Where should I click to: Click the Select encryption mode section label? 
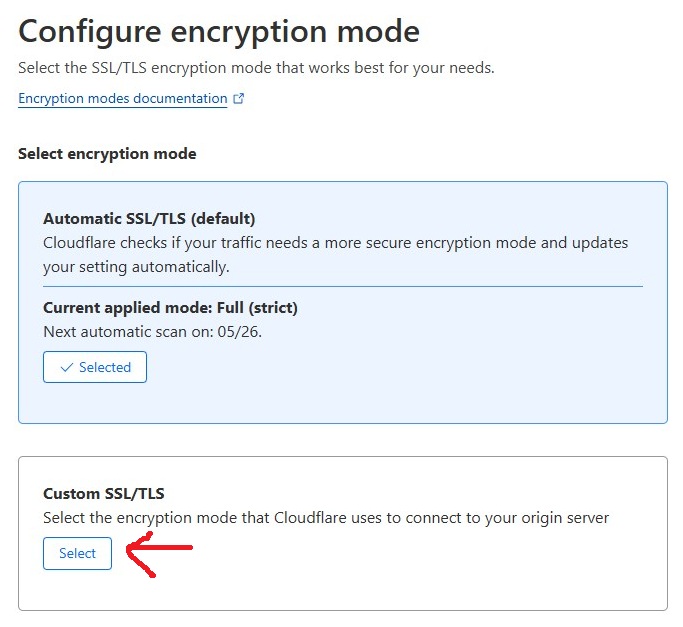[107, 154]
